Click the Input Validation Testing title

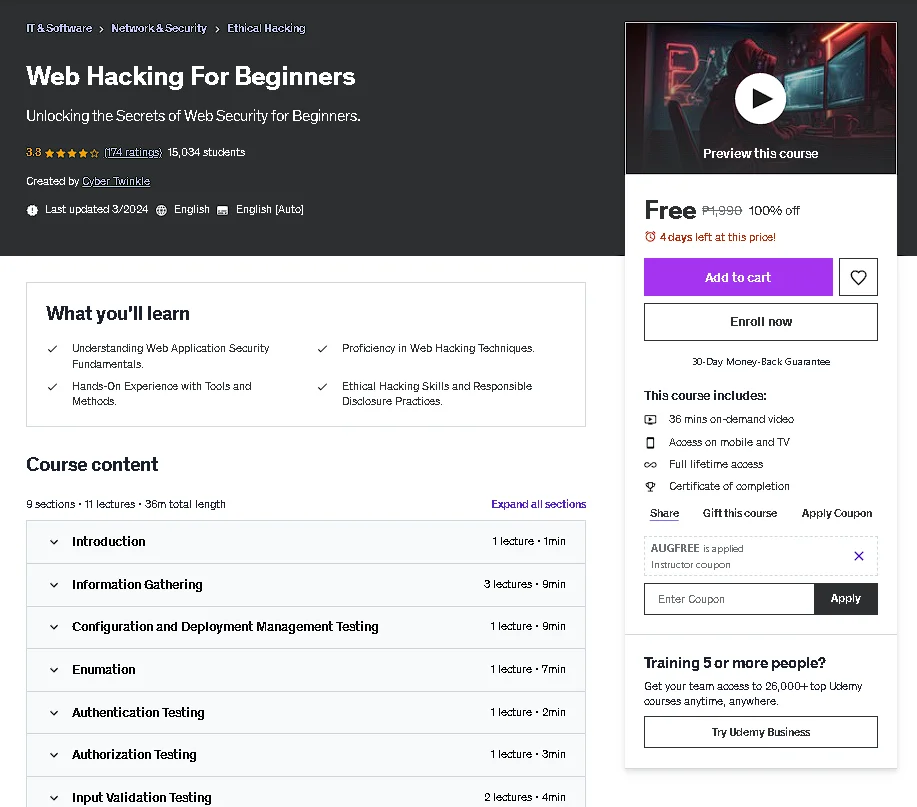pos(142,797)
